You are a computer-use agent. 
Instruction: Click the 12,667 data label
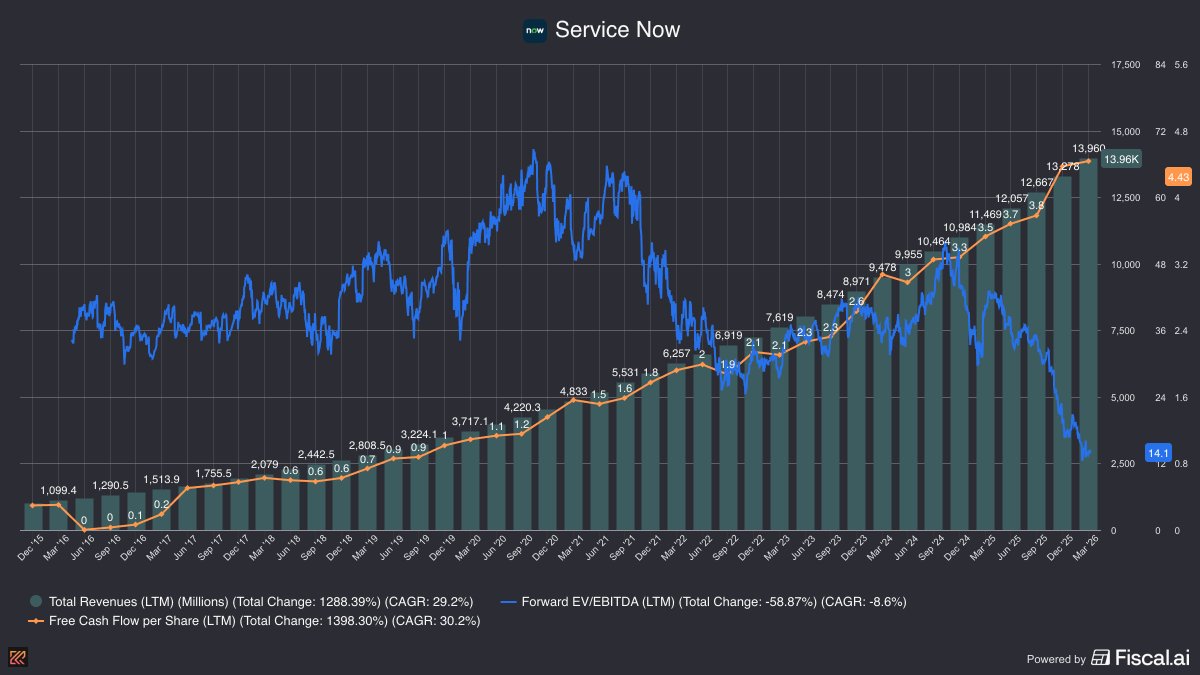pyautogui.click(x=1036, y=182)
